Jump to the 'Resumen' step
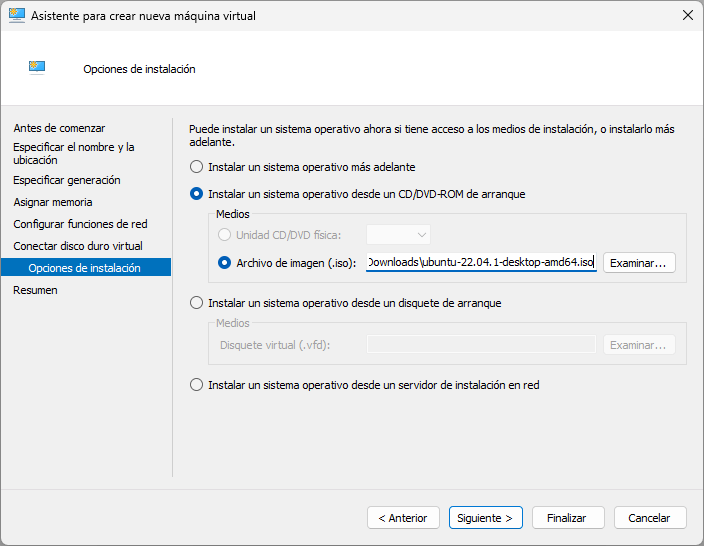The height and width of the screenshot is (546, 704). click(35, 290)
